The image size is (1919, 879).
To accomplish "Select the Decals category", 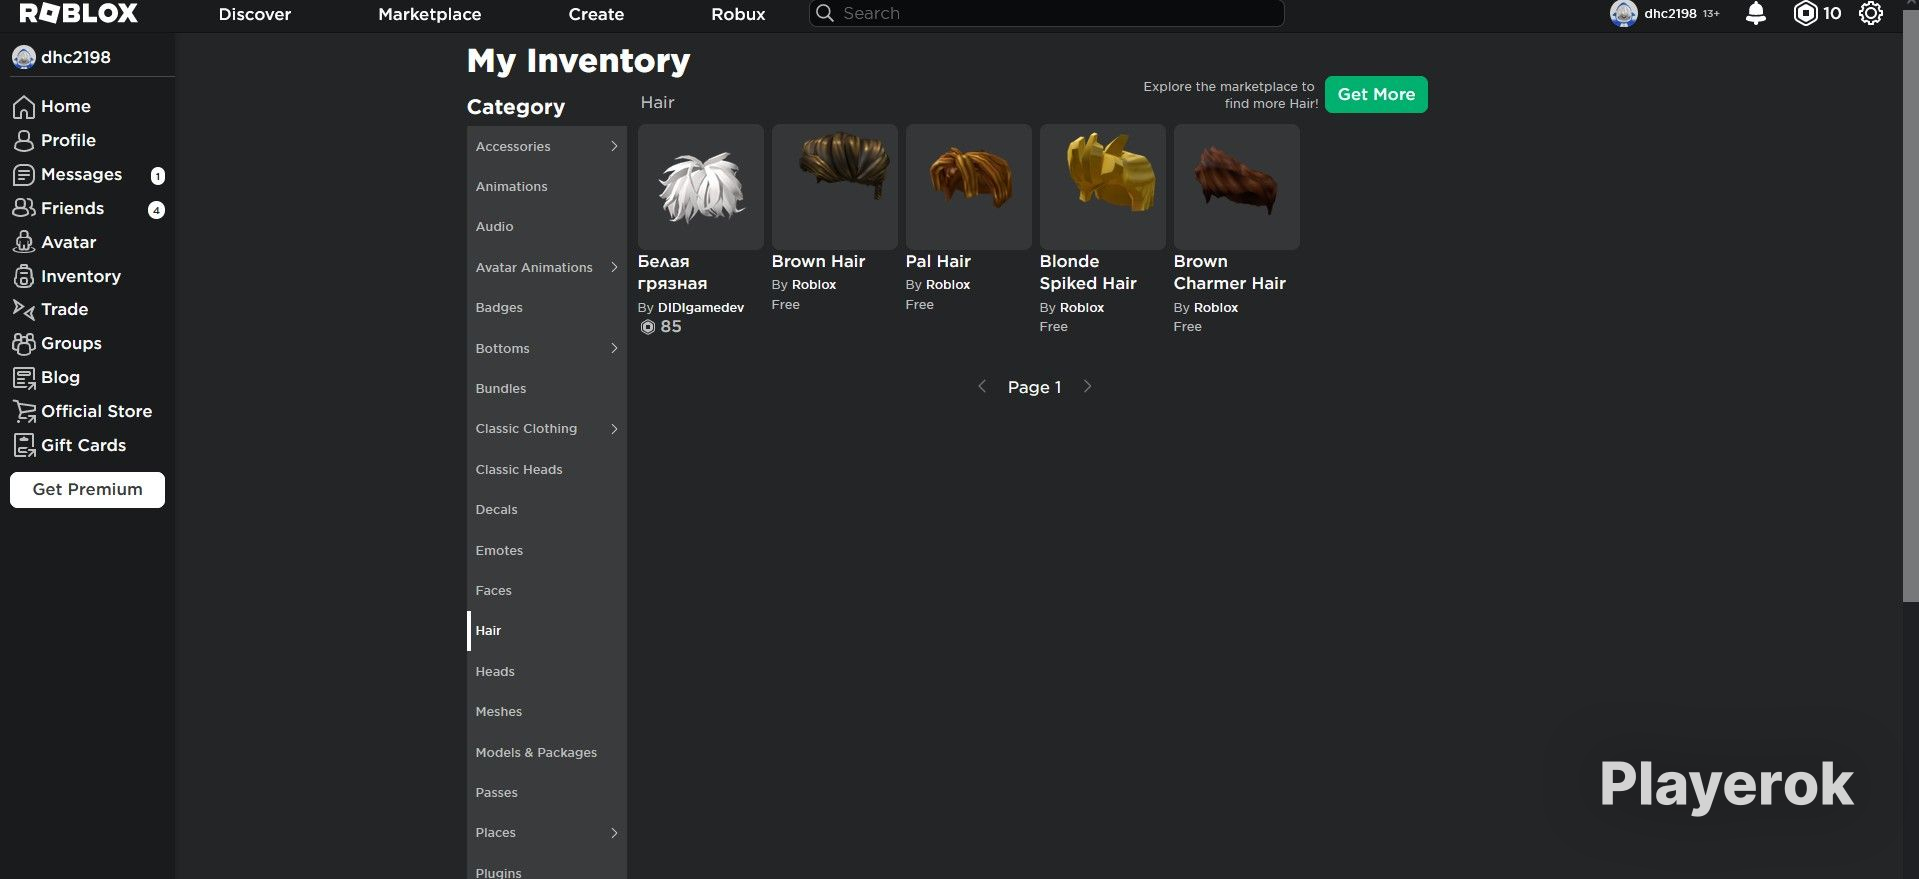I will [x=547, y=510].
